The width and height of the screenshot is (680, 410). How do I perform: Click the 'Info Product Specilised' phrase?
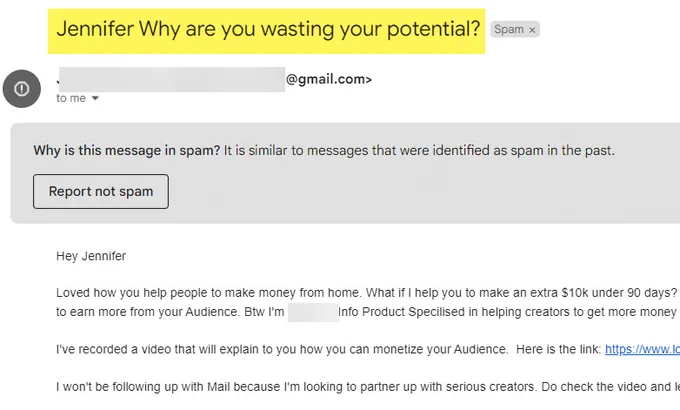tap(402, 312)
